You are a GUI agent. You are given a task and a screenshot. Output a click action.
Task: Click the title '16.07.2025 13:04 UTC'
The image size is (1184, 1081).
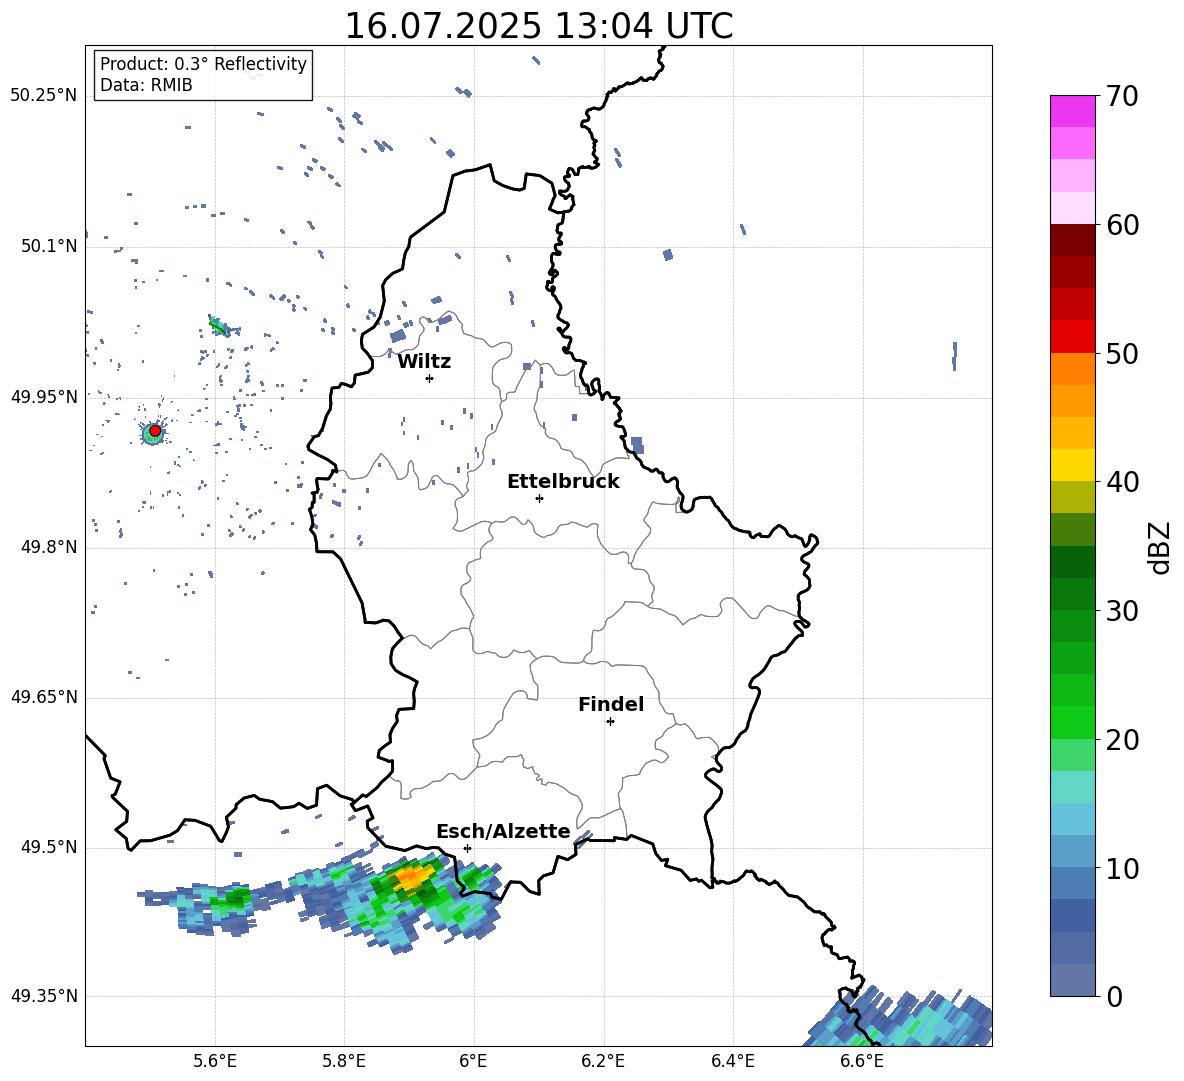click(x=538, y=26)
